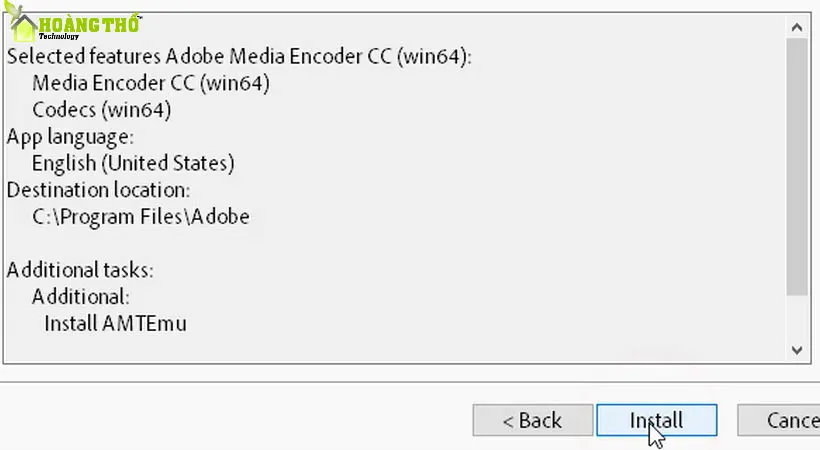820x450 pixels.
Task: Click the 'Destination location:' heading
Action: 98,189
